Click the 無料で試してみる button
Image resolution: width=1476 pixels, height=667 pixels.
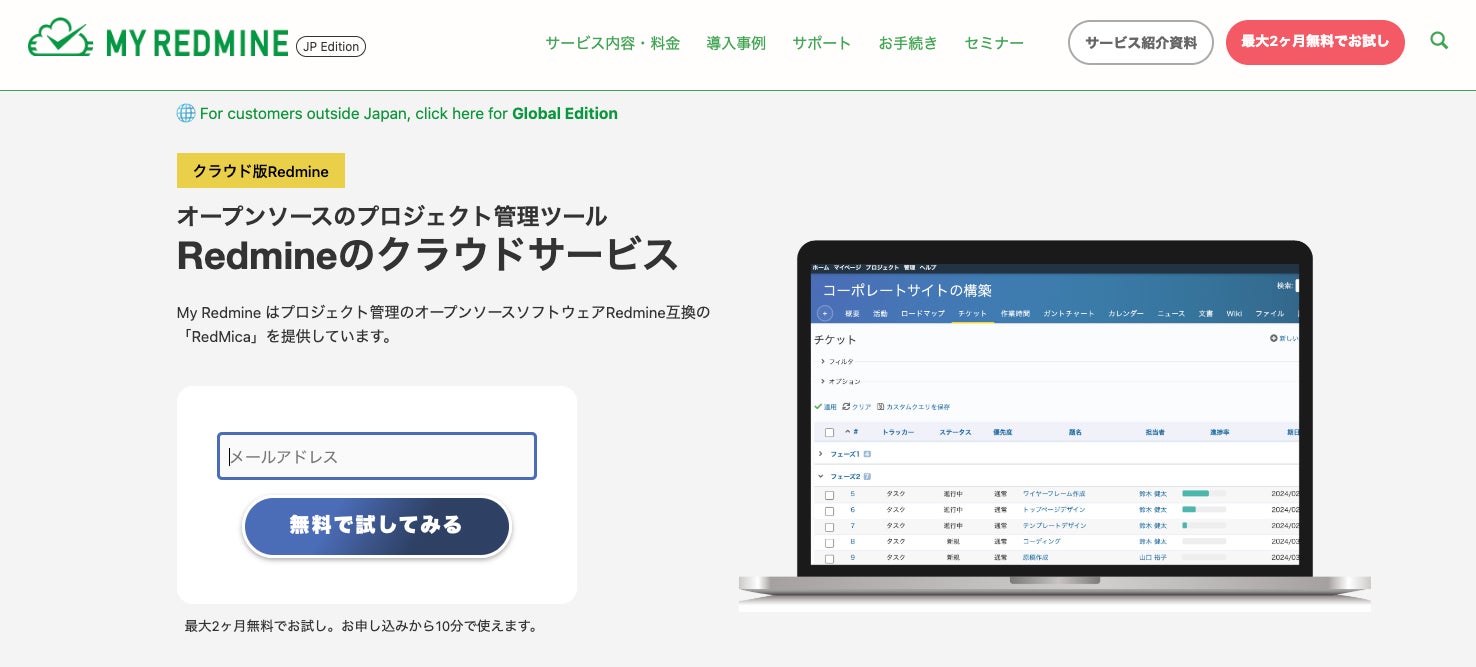point(377,525)
